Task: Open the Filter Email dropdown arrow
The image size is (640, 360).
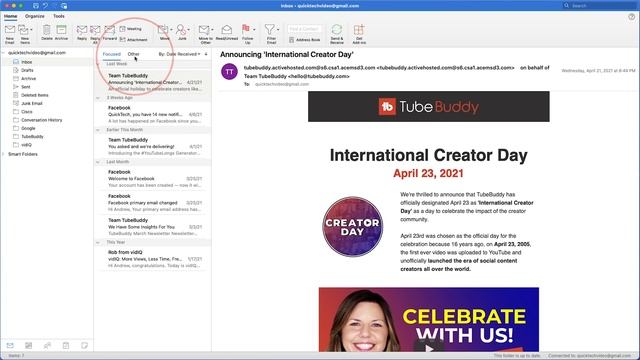Action: click(278, 30)
